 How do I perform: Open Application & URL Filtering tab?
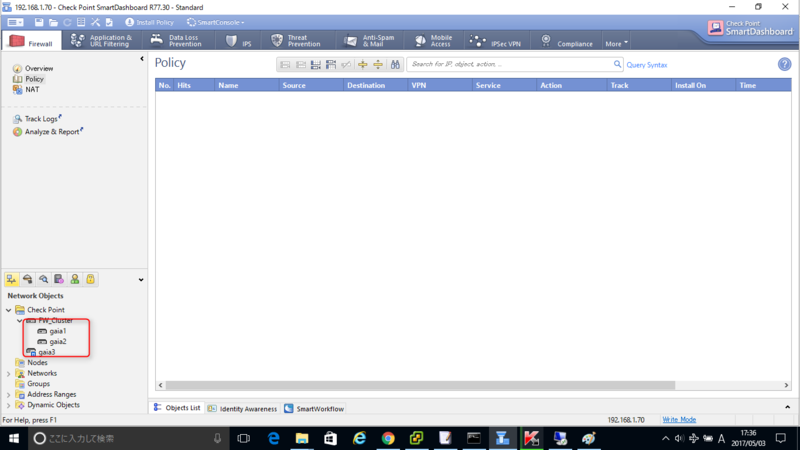(x=101, y=41)
